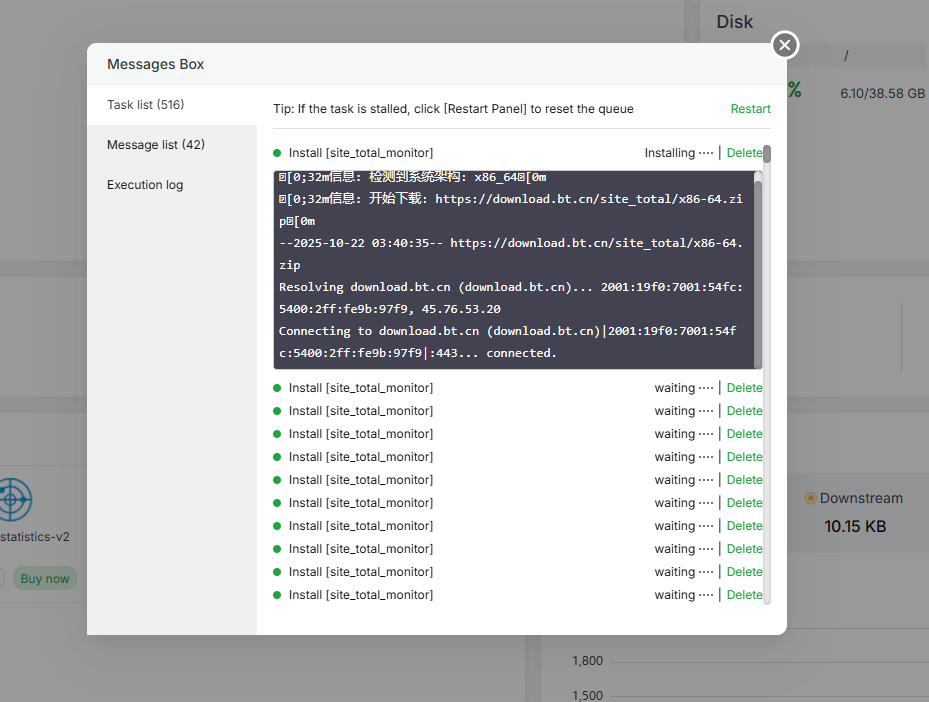
Task: Click green status dot of first waiting task
Action: [277, 388]
